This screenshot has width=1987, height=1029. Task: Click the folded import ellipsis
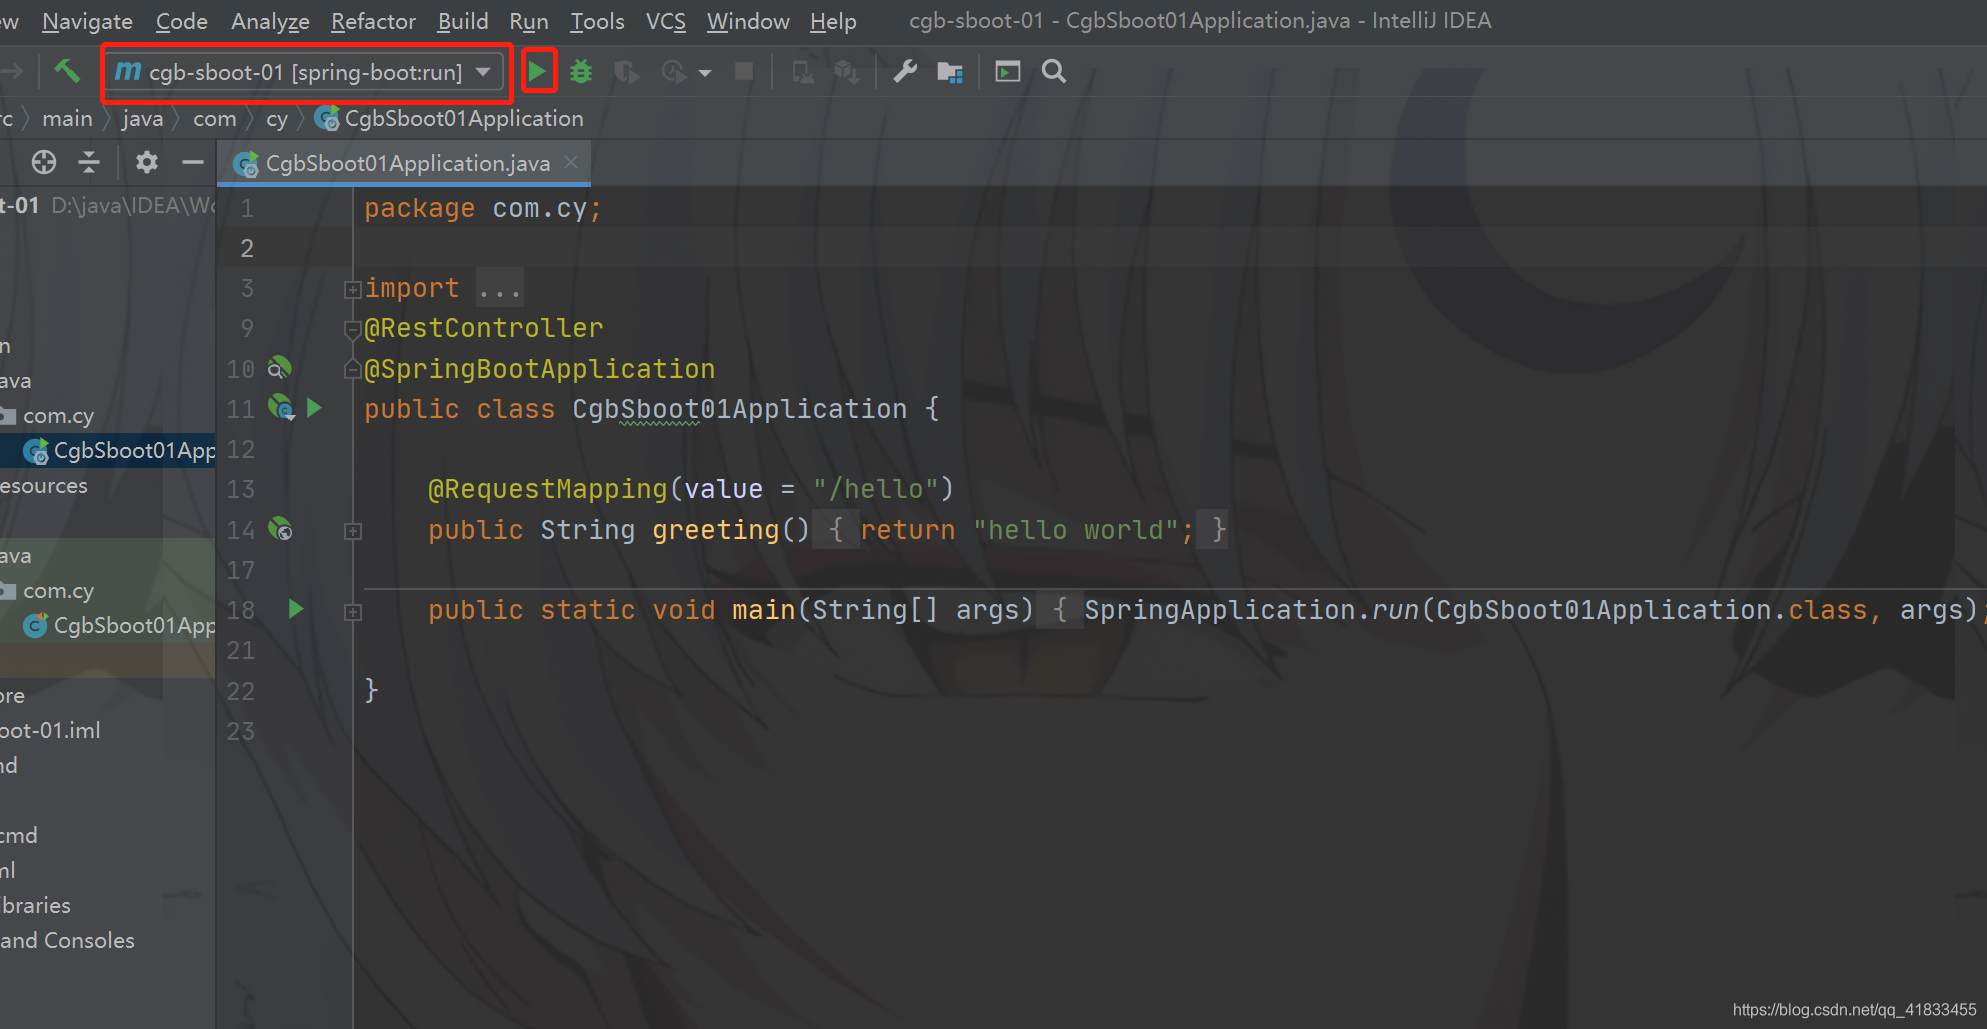[x=499, y=289]
